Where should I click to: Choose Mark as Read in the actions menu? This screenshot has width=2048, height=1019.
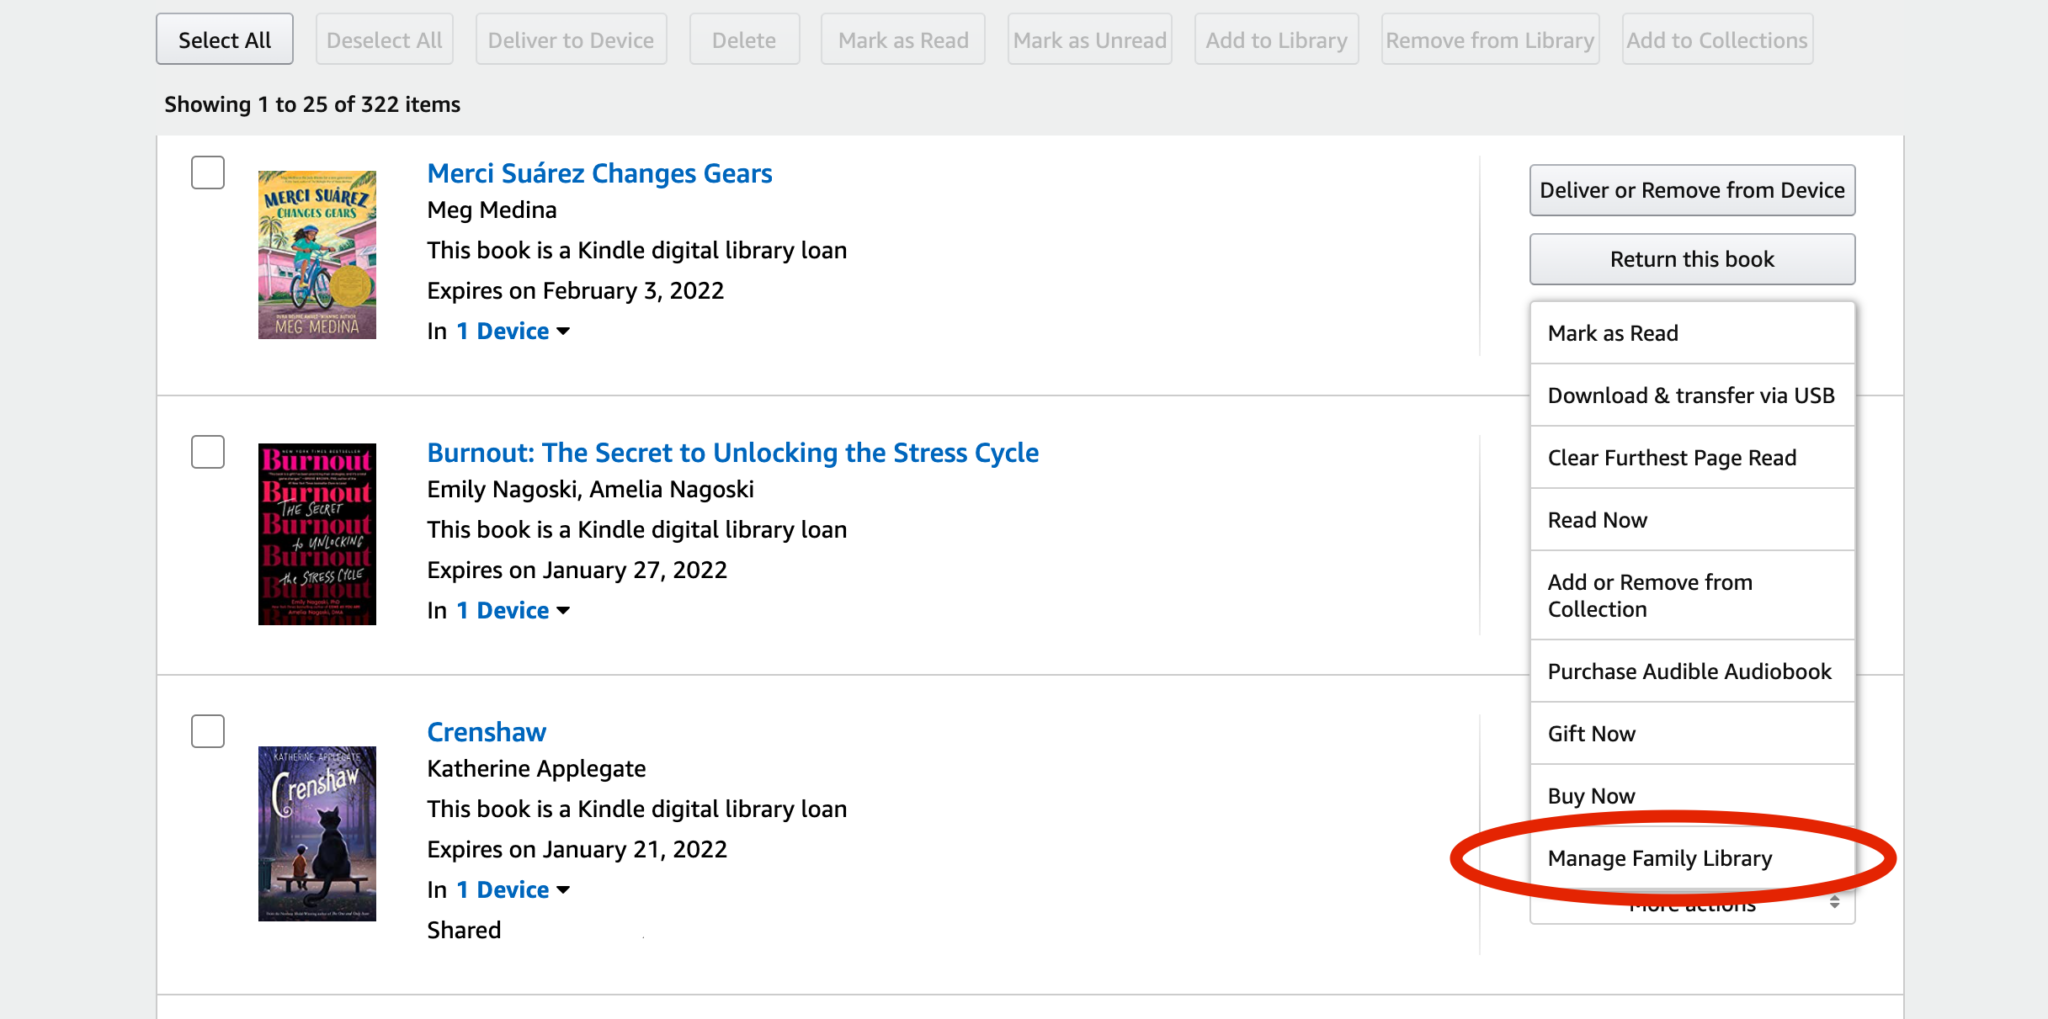(1692, 333)
